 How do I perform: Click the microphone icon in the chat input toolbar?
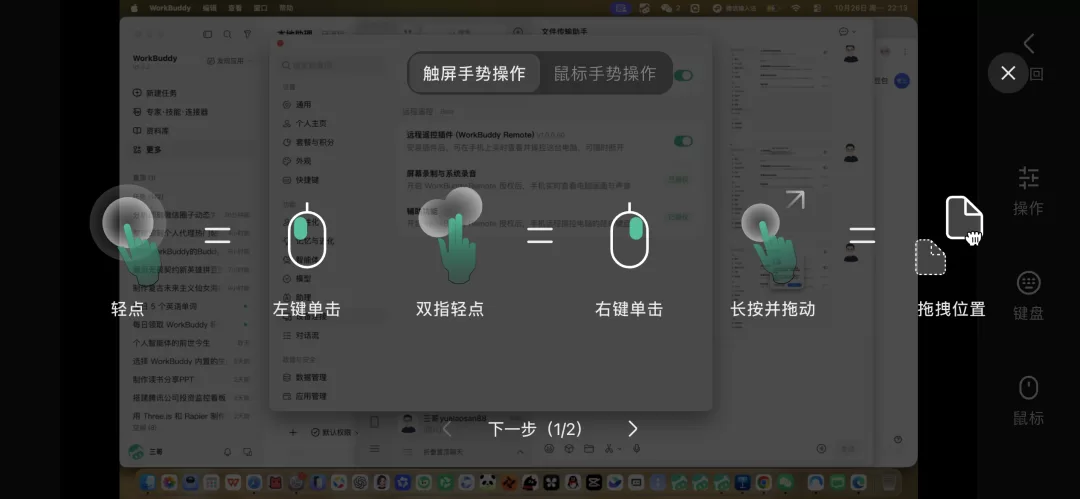point(637,449)
